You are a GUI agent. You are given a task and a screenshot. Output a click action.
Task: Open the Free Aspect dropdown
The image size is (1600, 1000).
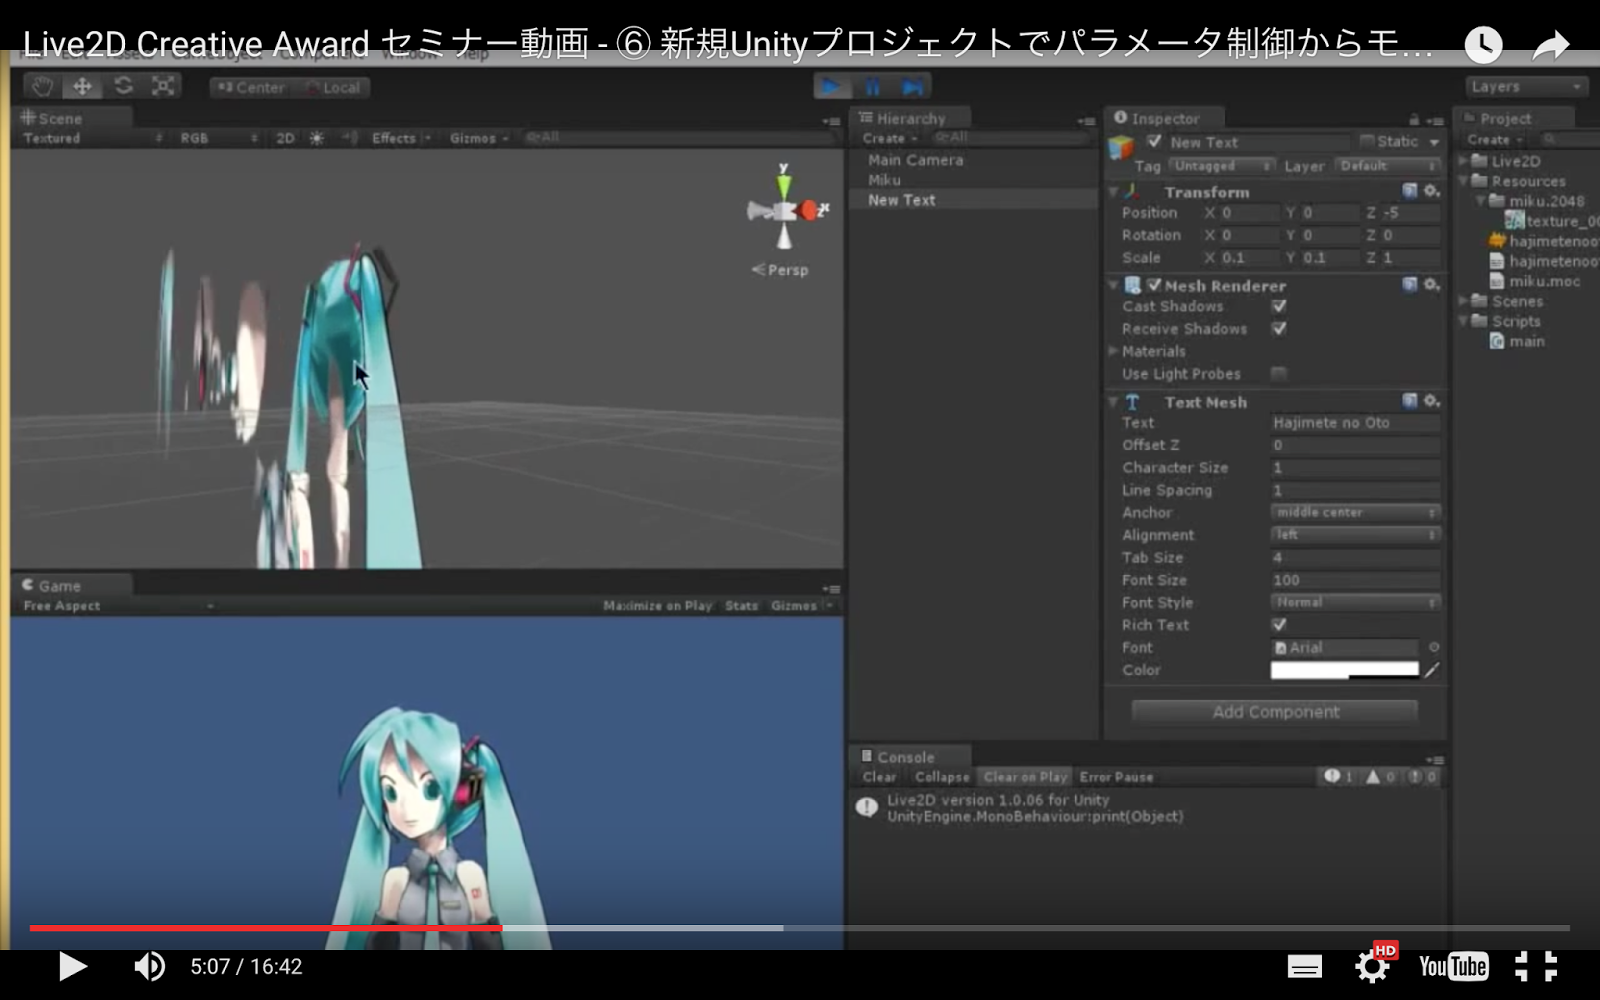[118, 606]
